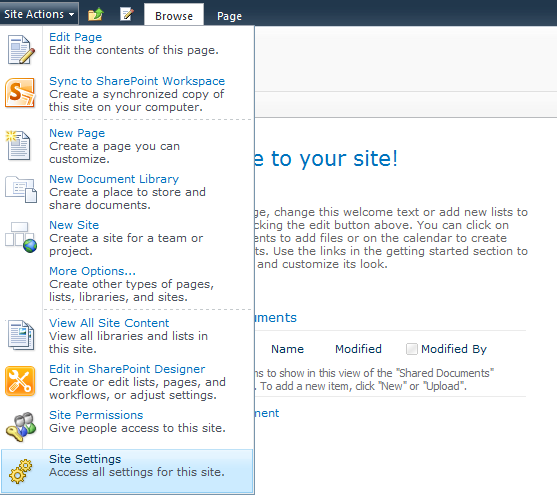Click the View All Site Content icon
557x500 pixels.
[x=21, y=335]
